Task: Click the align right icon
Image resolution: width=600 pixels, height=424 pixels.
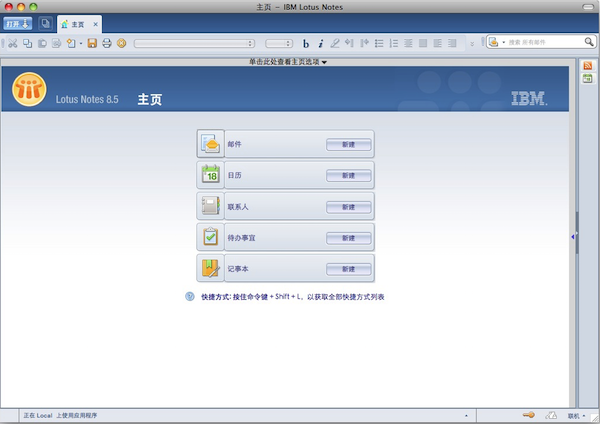Action: pyautogui.click(x=452, y=43)
